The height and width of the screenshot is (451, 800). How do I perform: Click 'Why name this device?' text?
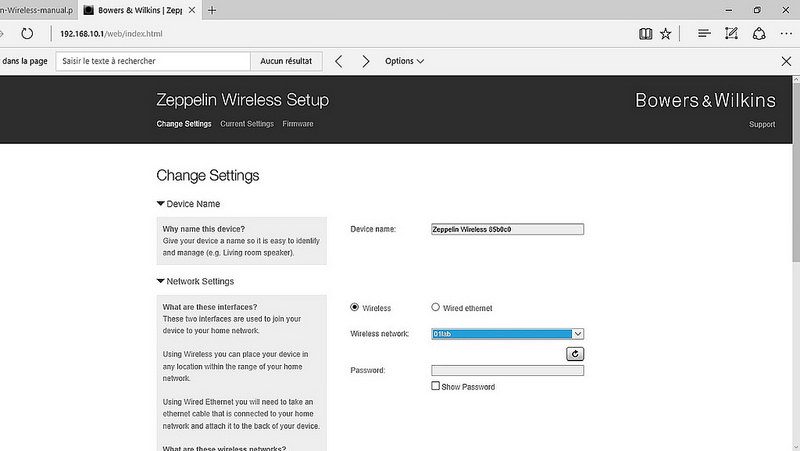tap(204, 229)
